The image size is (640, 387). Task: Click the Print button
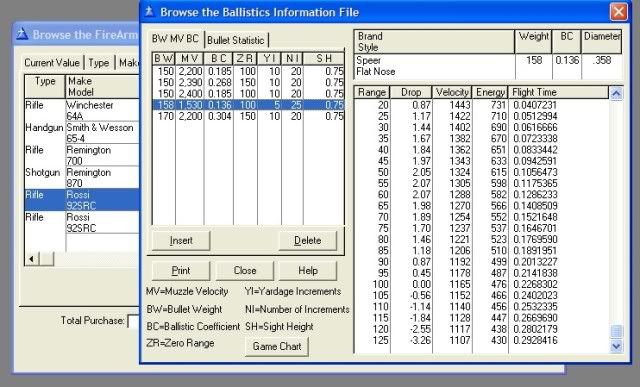tap(181, 271)
